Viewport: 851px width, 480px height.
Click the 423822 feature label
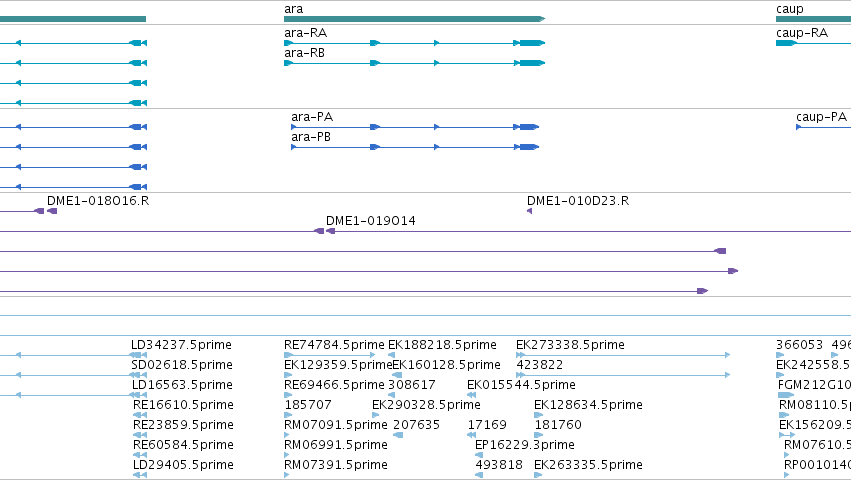click(540, 365)
